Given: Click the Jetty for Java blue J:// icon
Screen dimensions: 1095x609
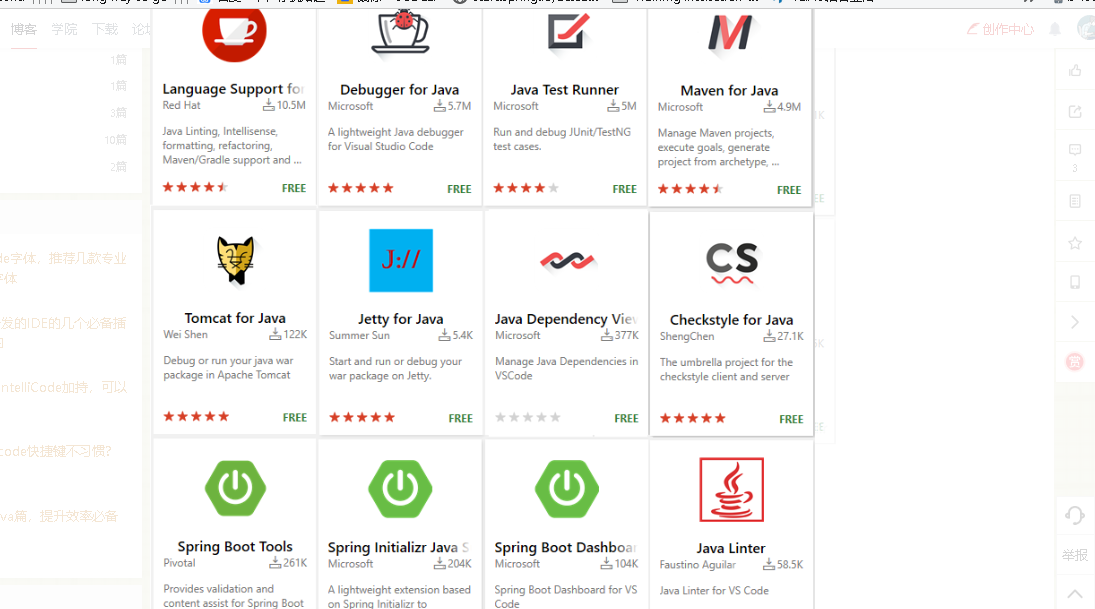Looking at the screenshot, I should tap(401, 261).
